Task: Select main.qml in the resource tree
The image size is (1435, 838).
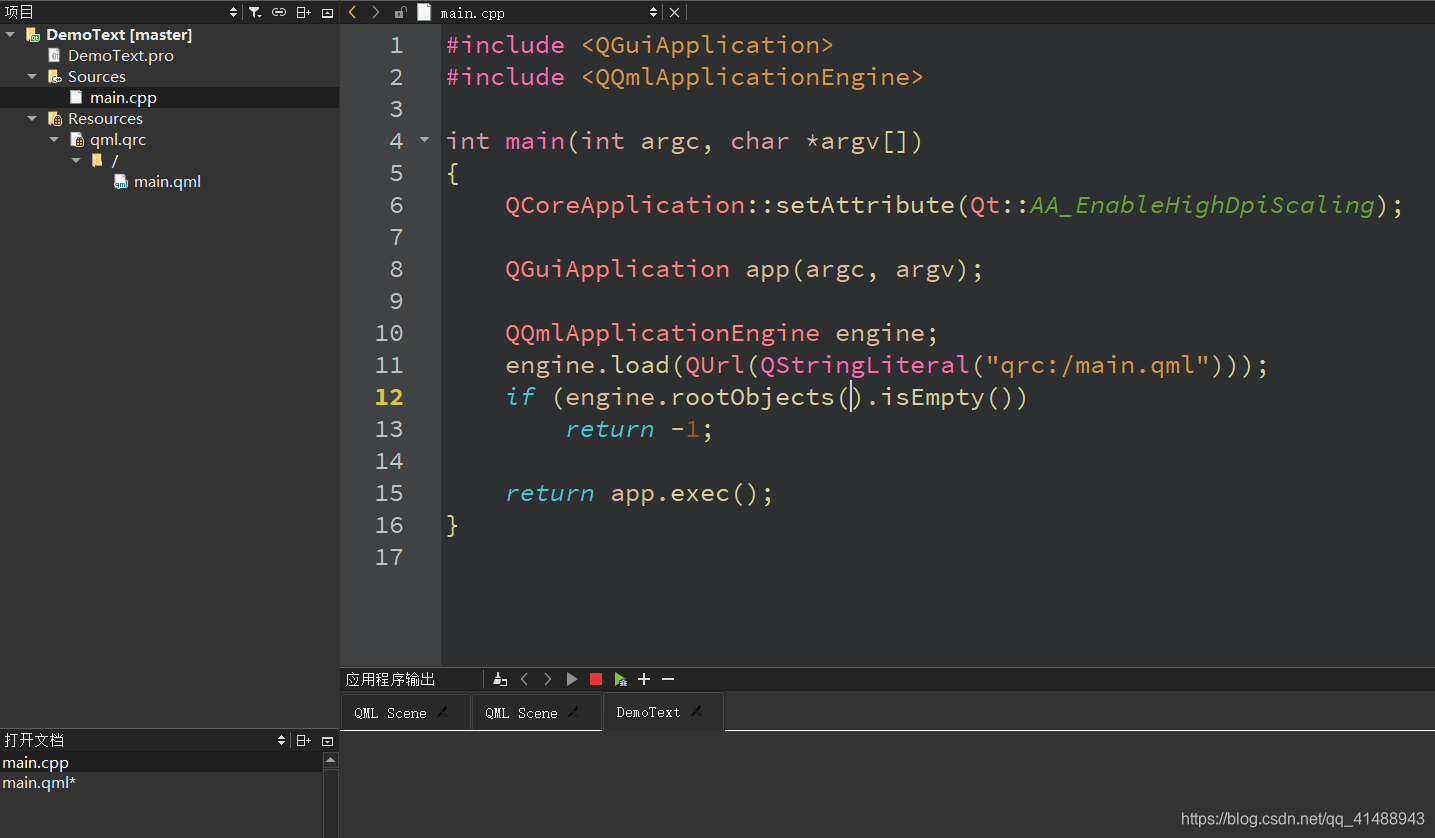Action: (167, 181)
